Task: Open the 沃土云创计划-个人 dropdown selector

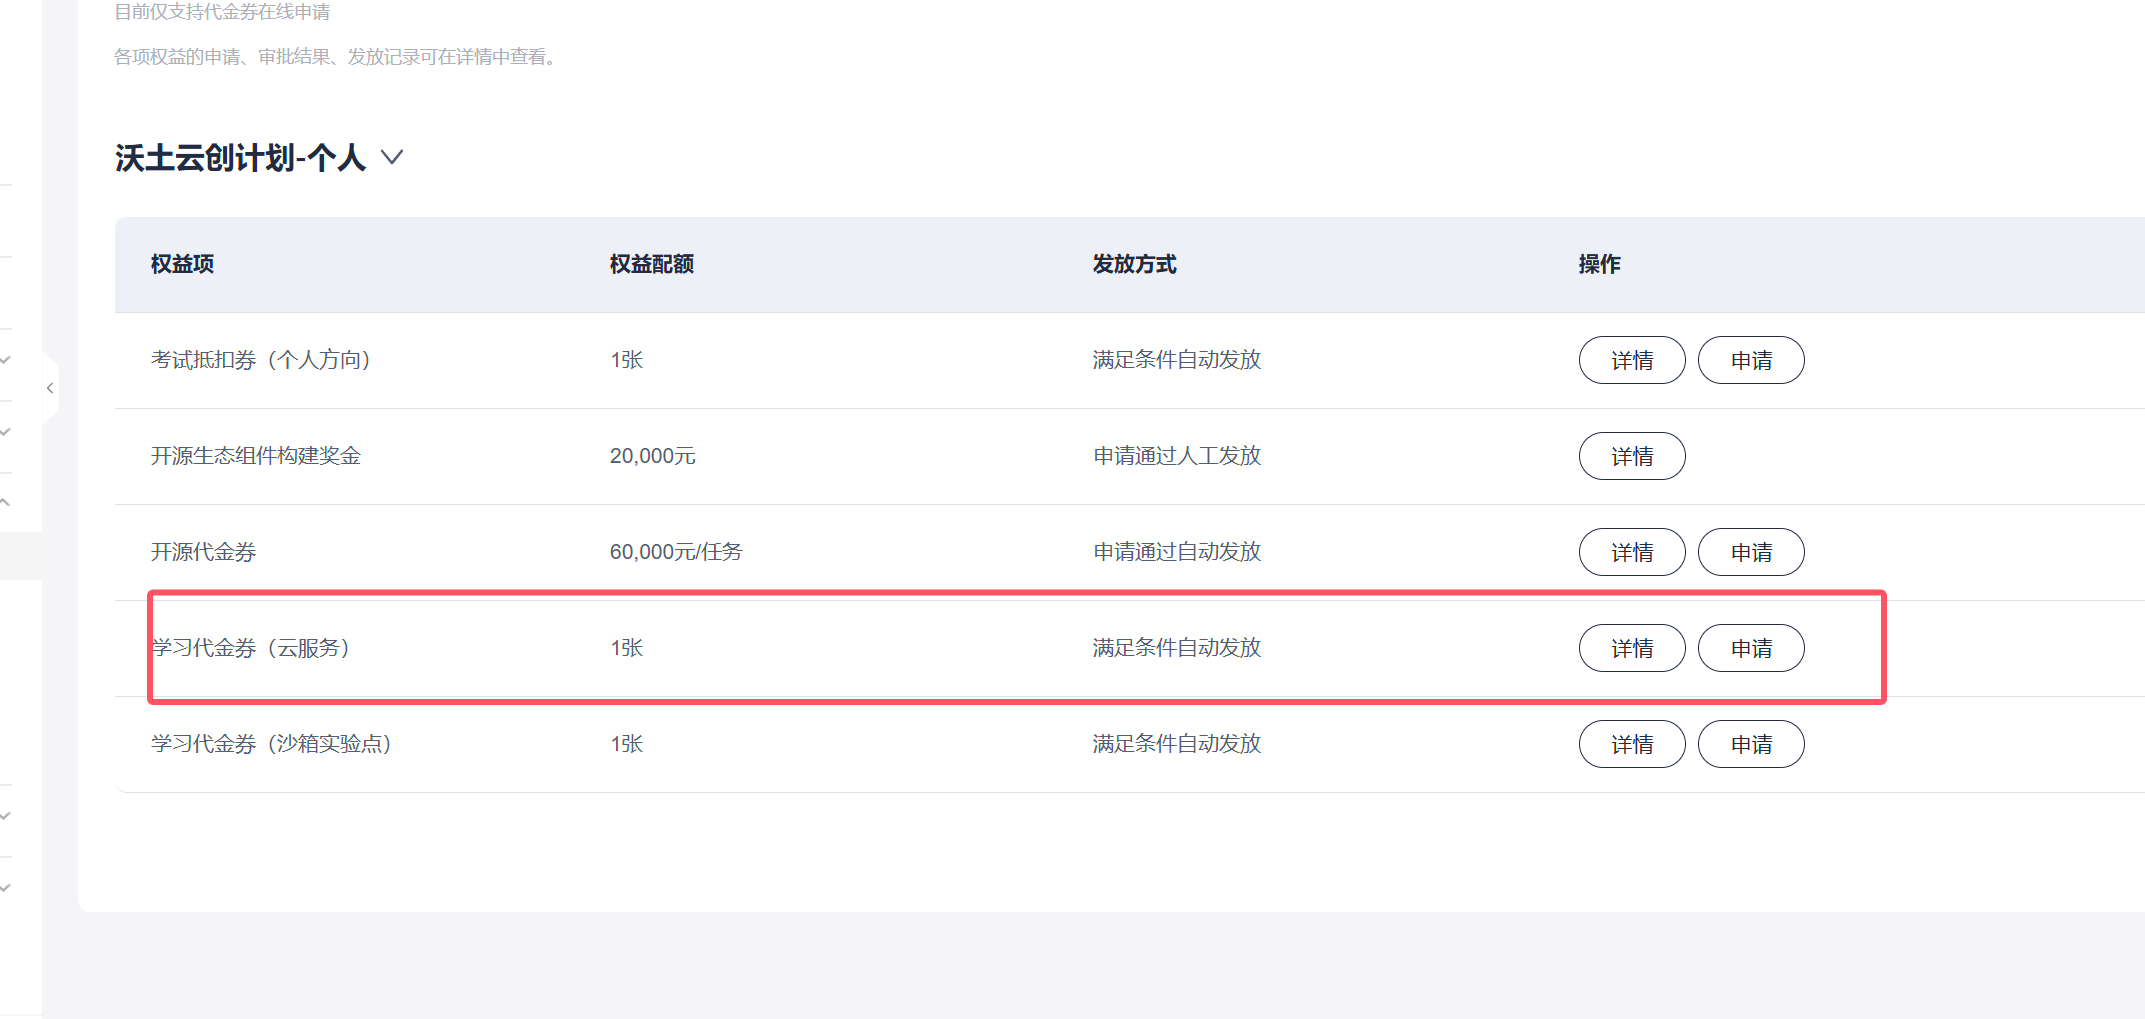Action: coord(392,158)
